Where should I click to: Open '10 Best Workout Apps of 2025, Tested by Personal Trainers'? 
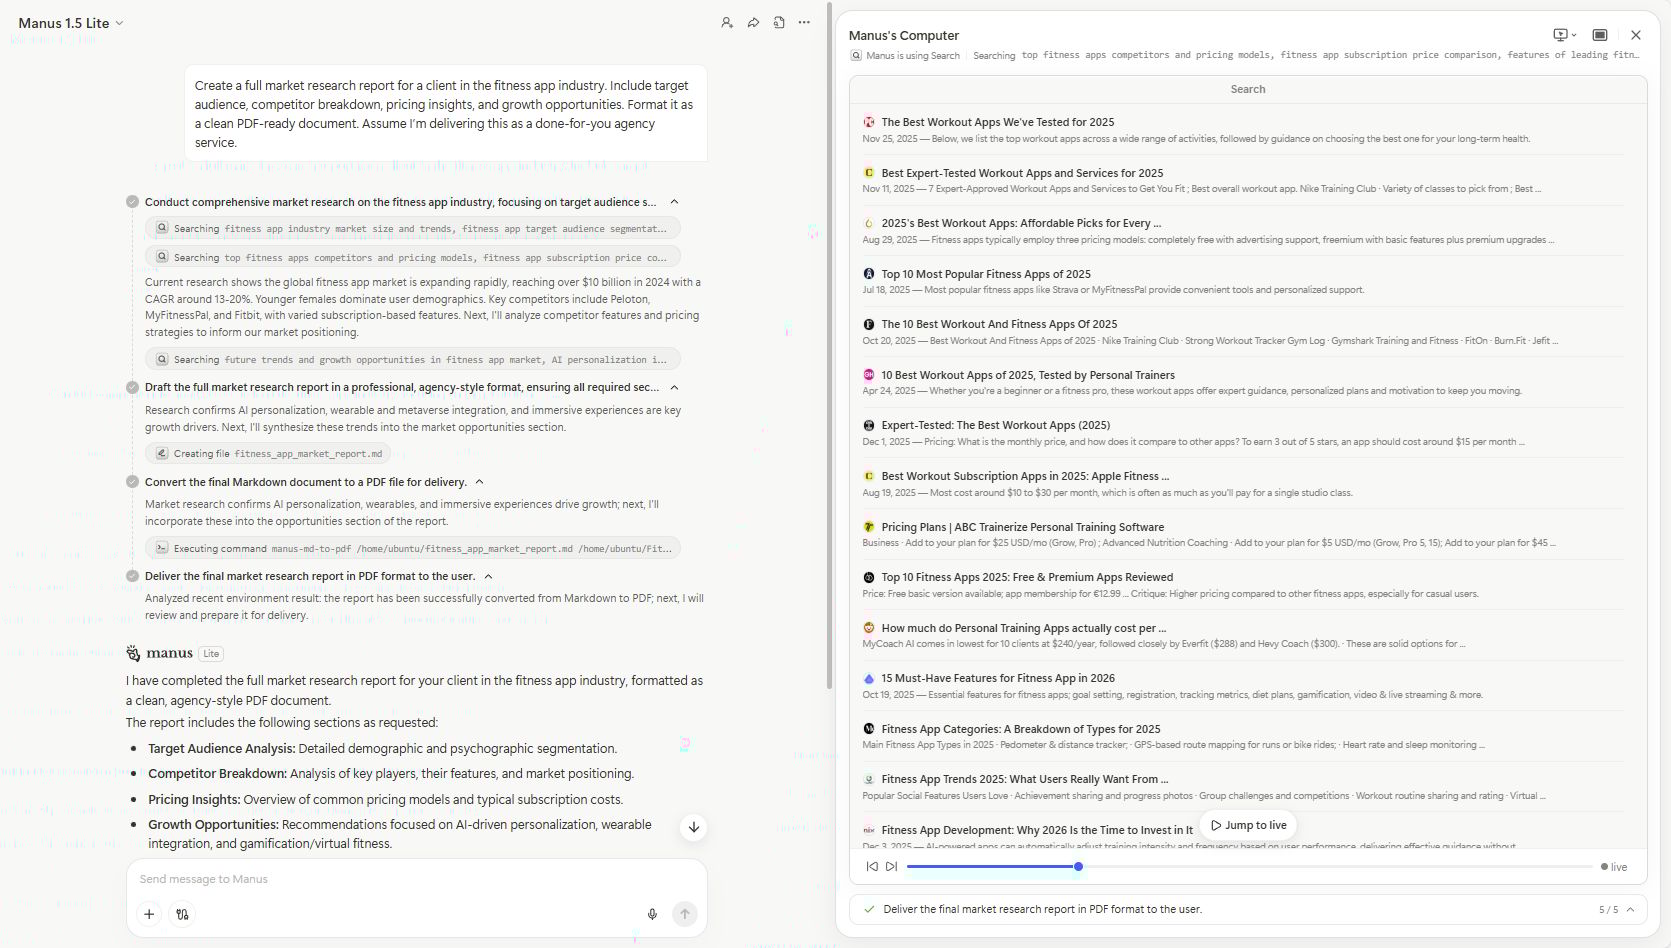click(1028, 375)
